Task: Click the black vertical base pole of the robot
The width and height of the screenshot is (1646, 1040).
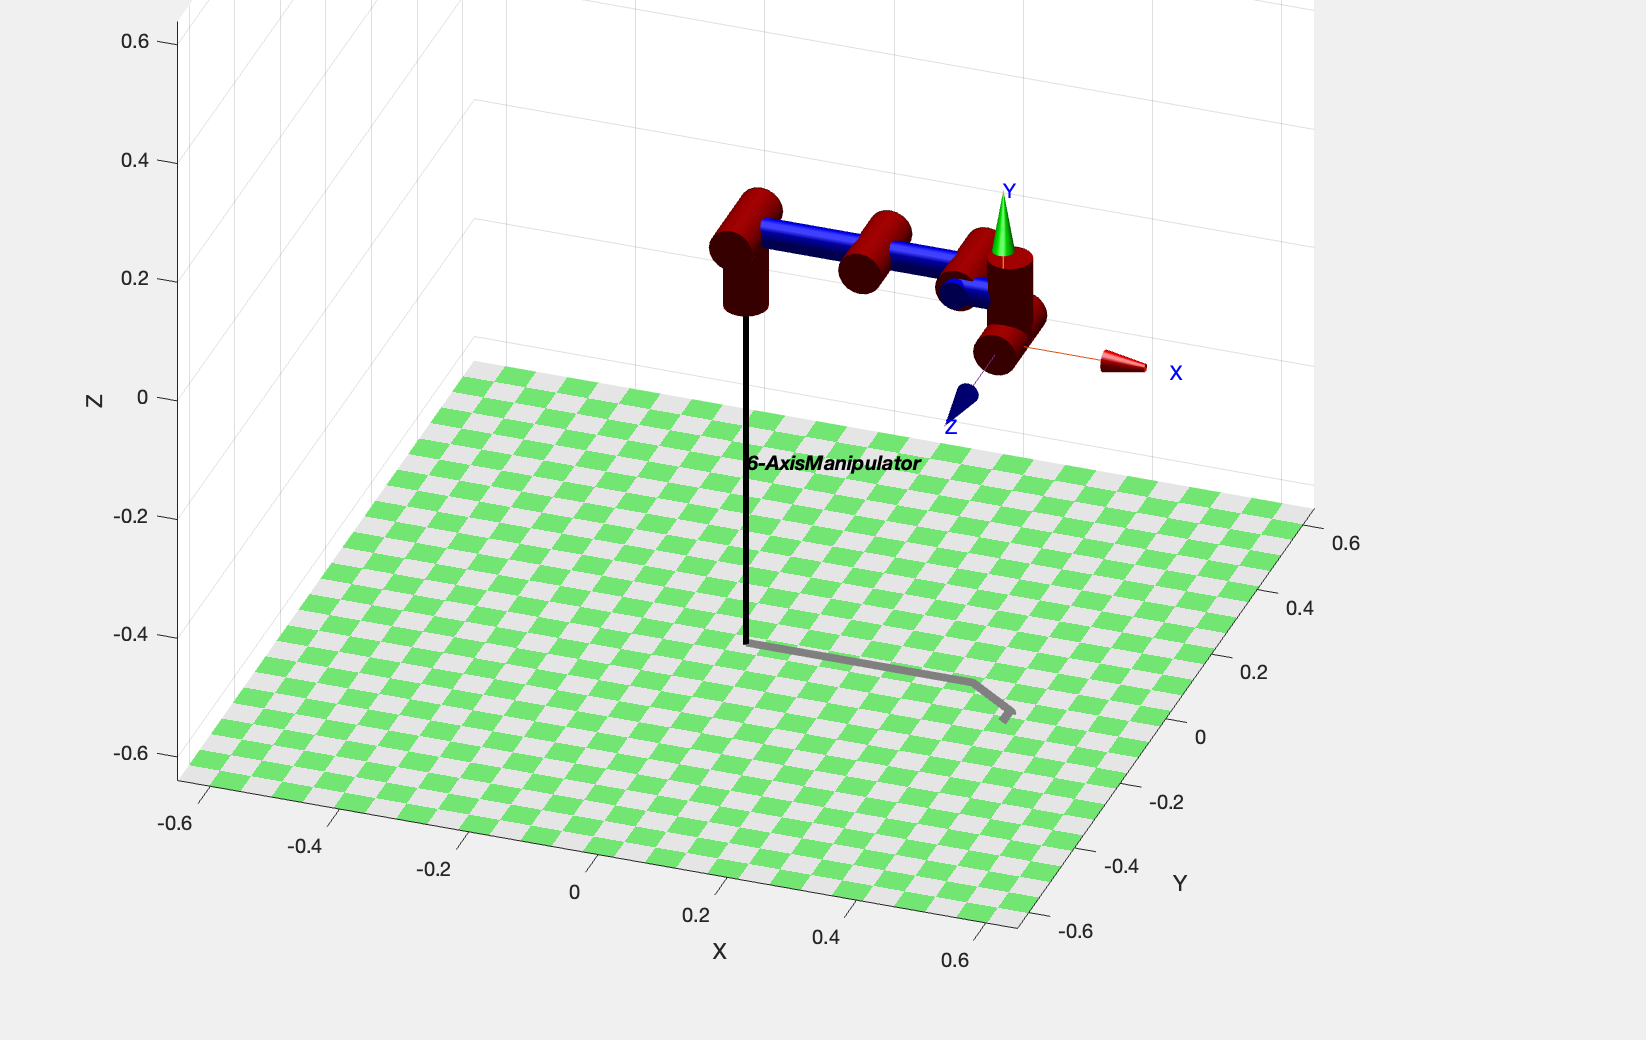Action: tap(746, 478)
